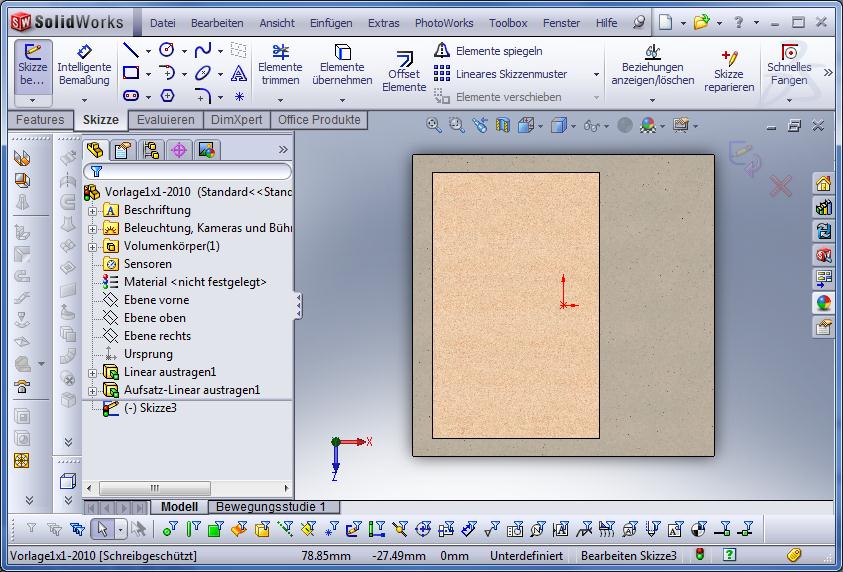This screenshot has height=572, width=843.
Task: Select the Bewegungsstudie 1 tab
Action: click(x=271, y=507)
